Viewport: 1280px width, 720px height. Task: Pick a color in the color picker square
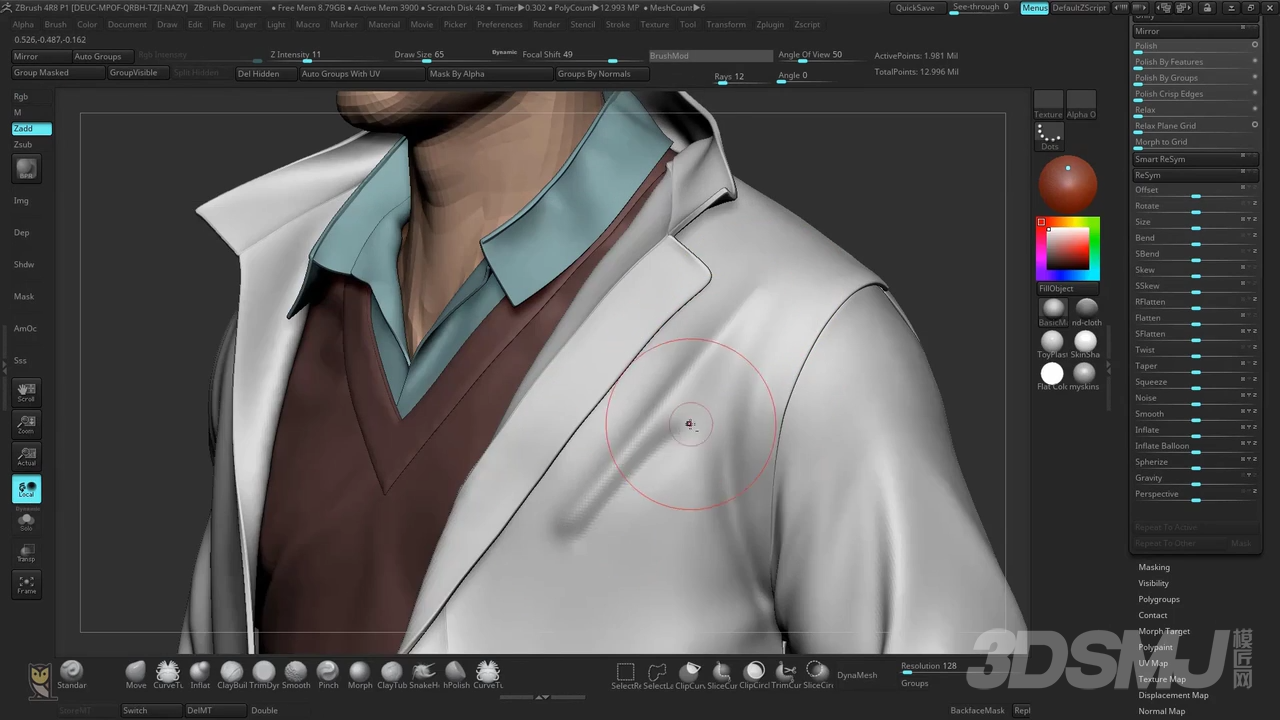[x=1067, y=248]
